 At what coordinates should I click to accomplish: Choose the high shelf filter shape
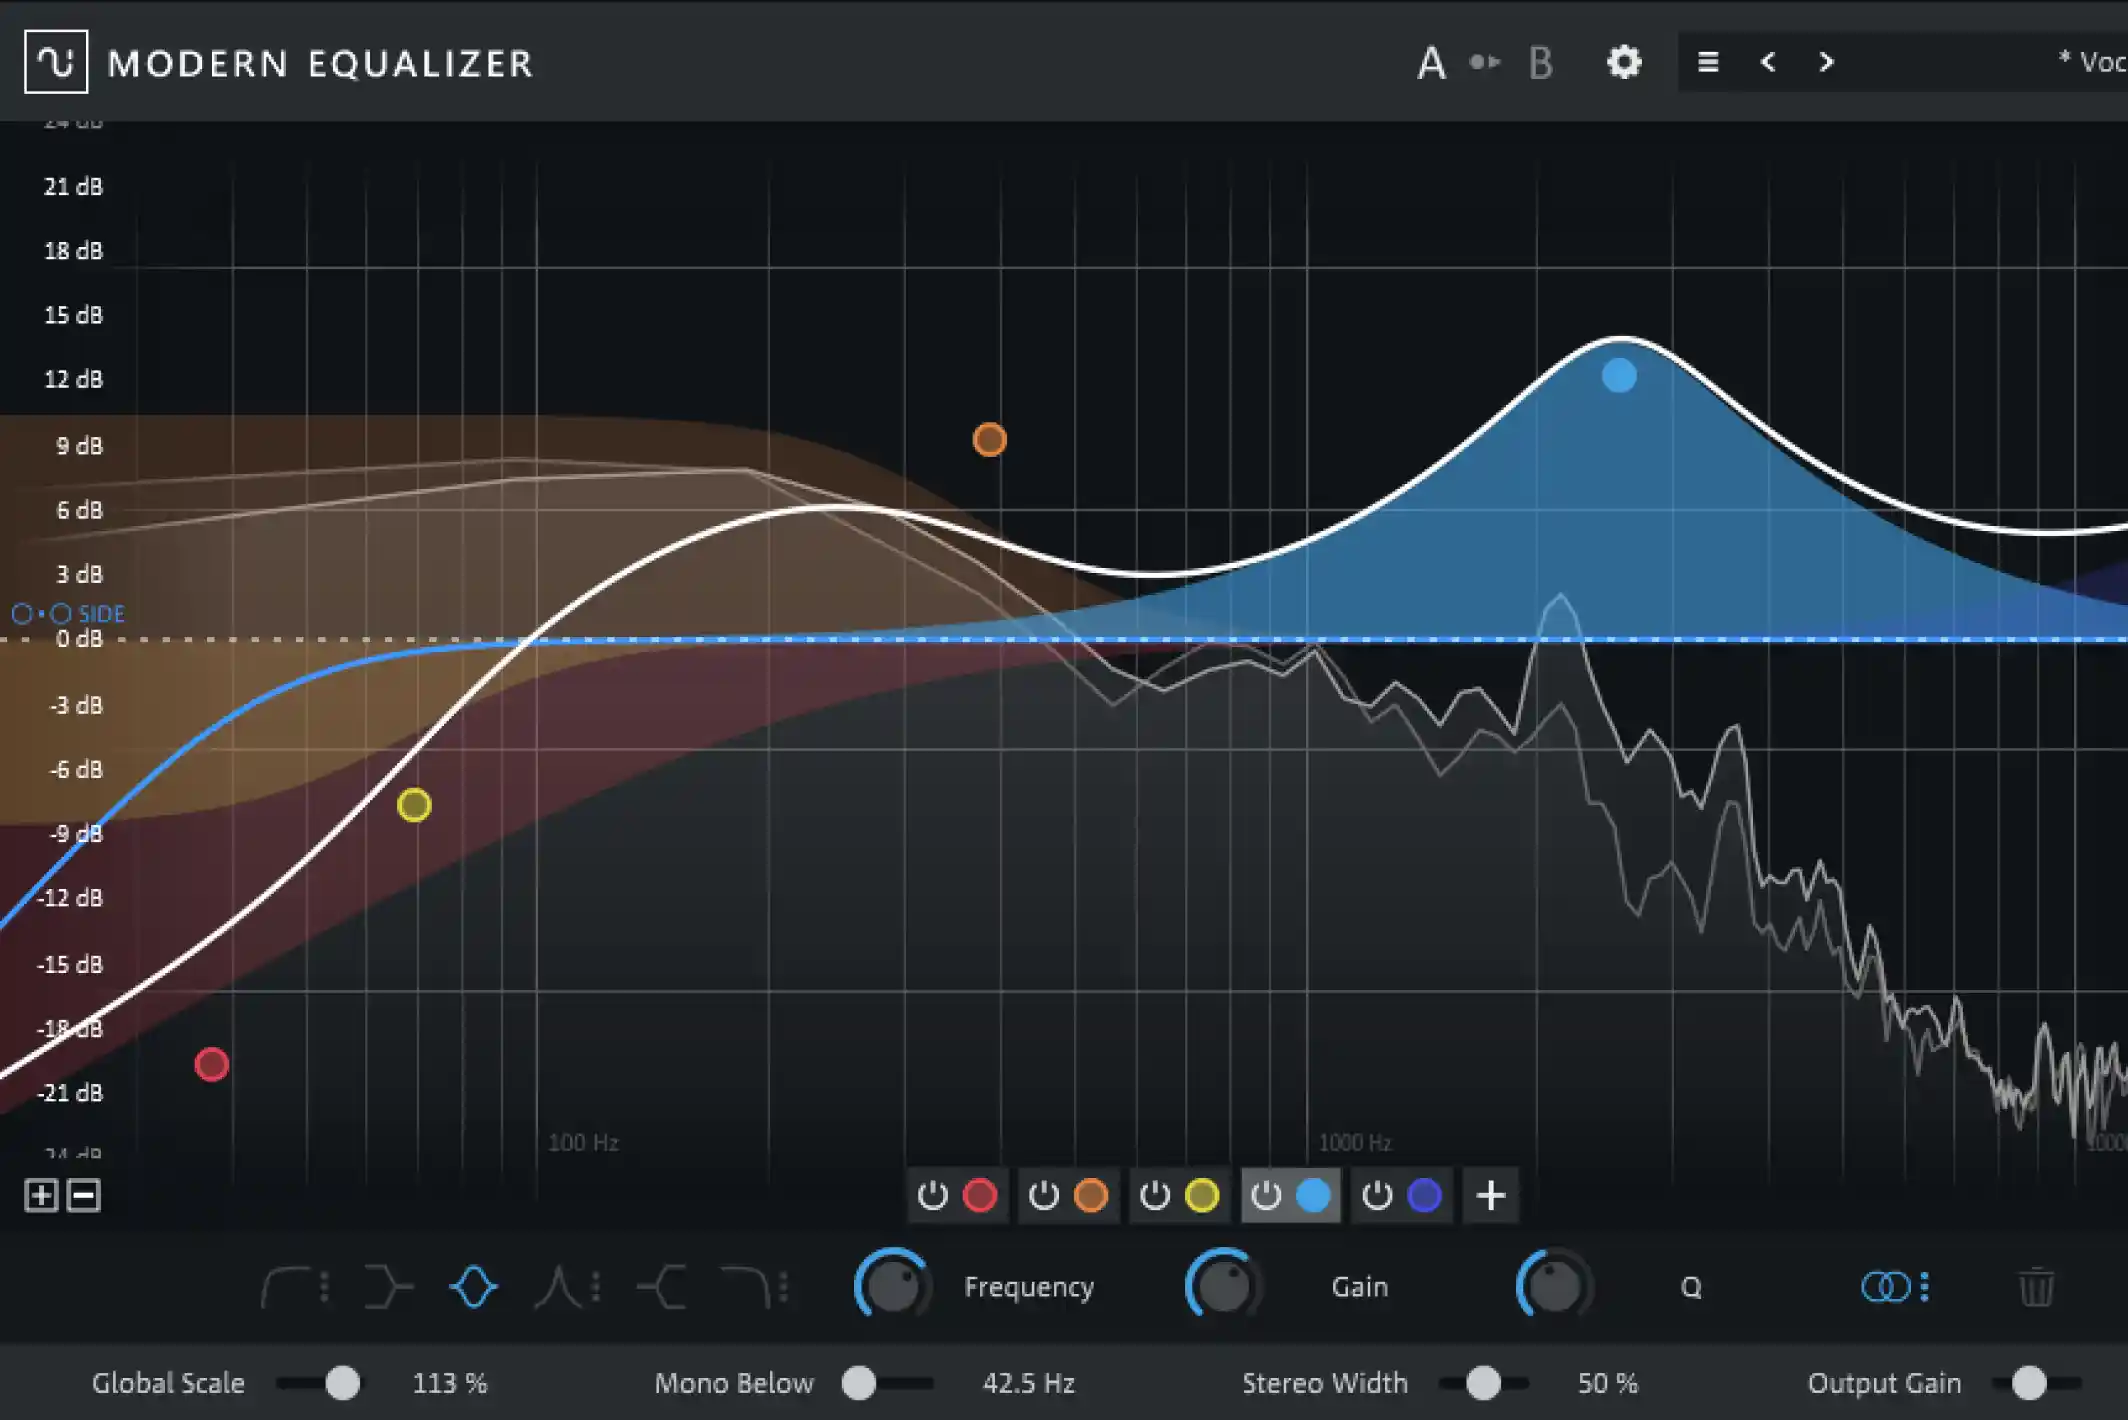[x=662, y=1287]
